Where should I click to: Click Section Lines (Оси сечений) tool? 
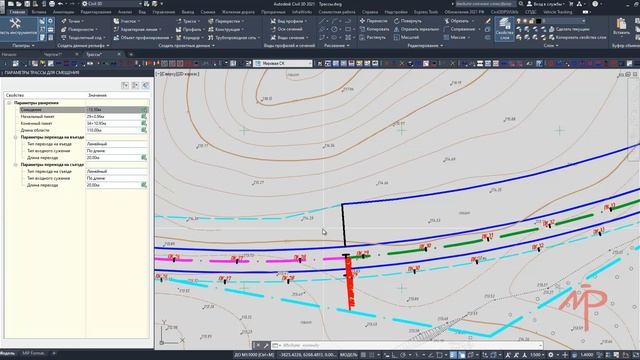coord(287,29)
